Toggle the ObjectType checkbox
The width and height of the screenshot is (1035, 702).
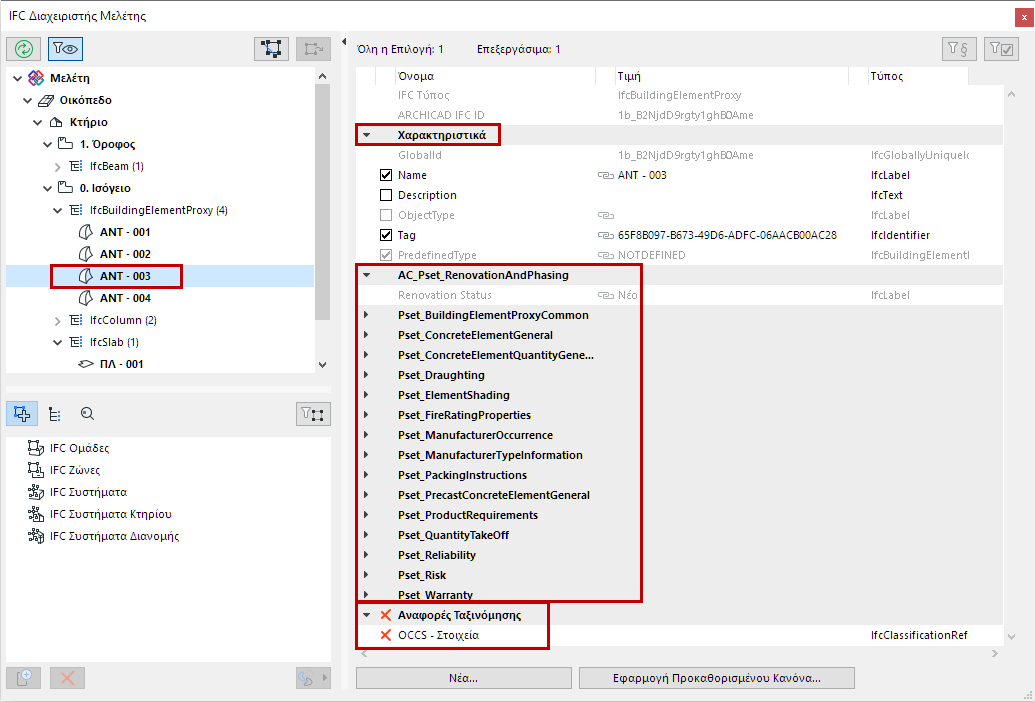(386, 215)
